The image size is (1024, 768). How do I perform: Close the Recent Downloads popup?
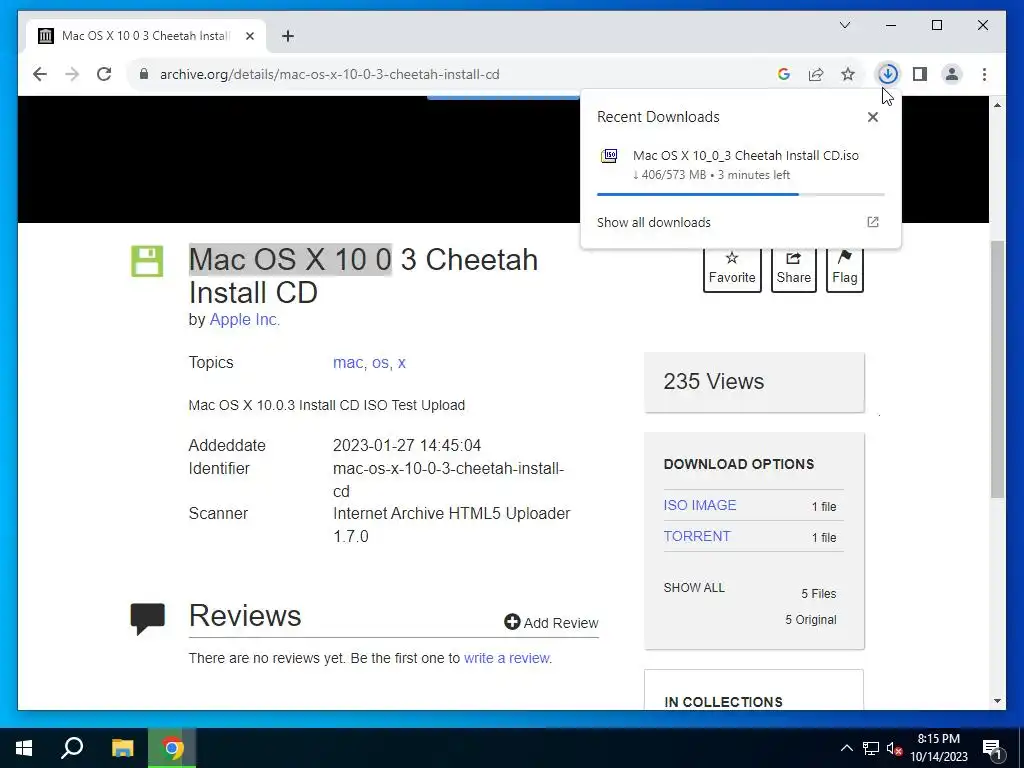[x=872, y=117]
